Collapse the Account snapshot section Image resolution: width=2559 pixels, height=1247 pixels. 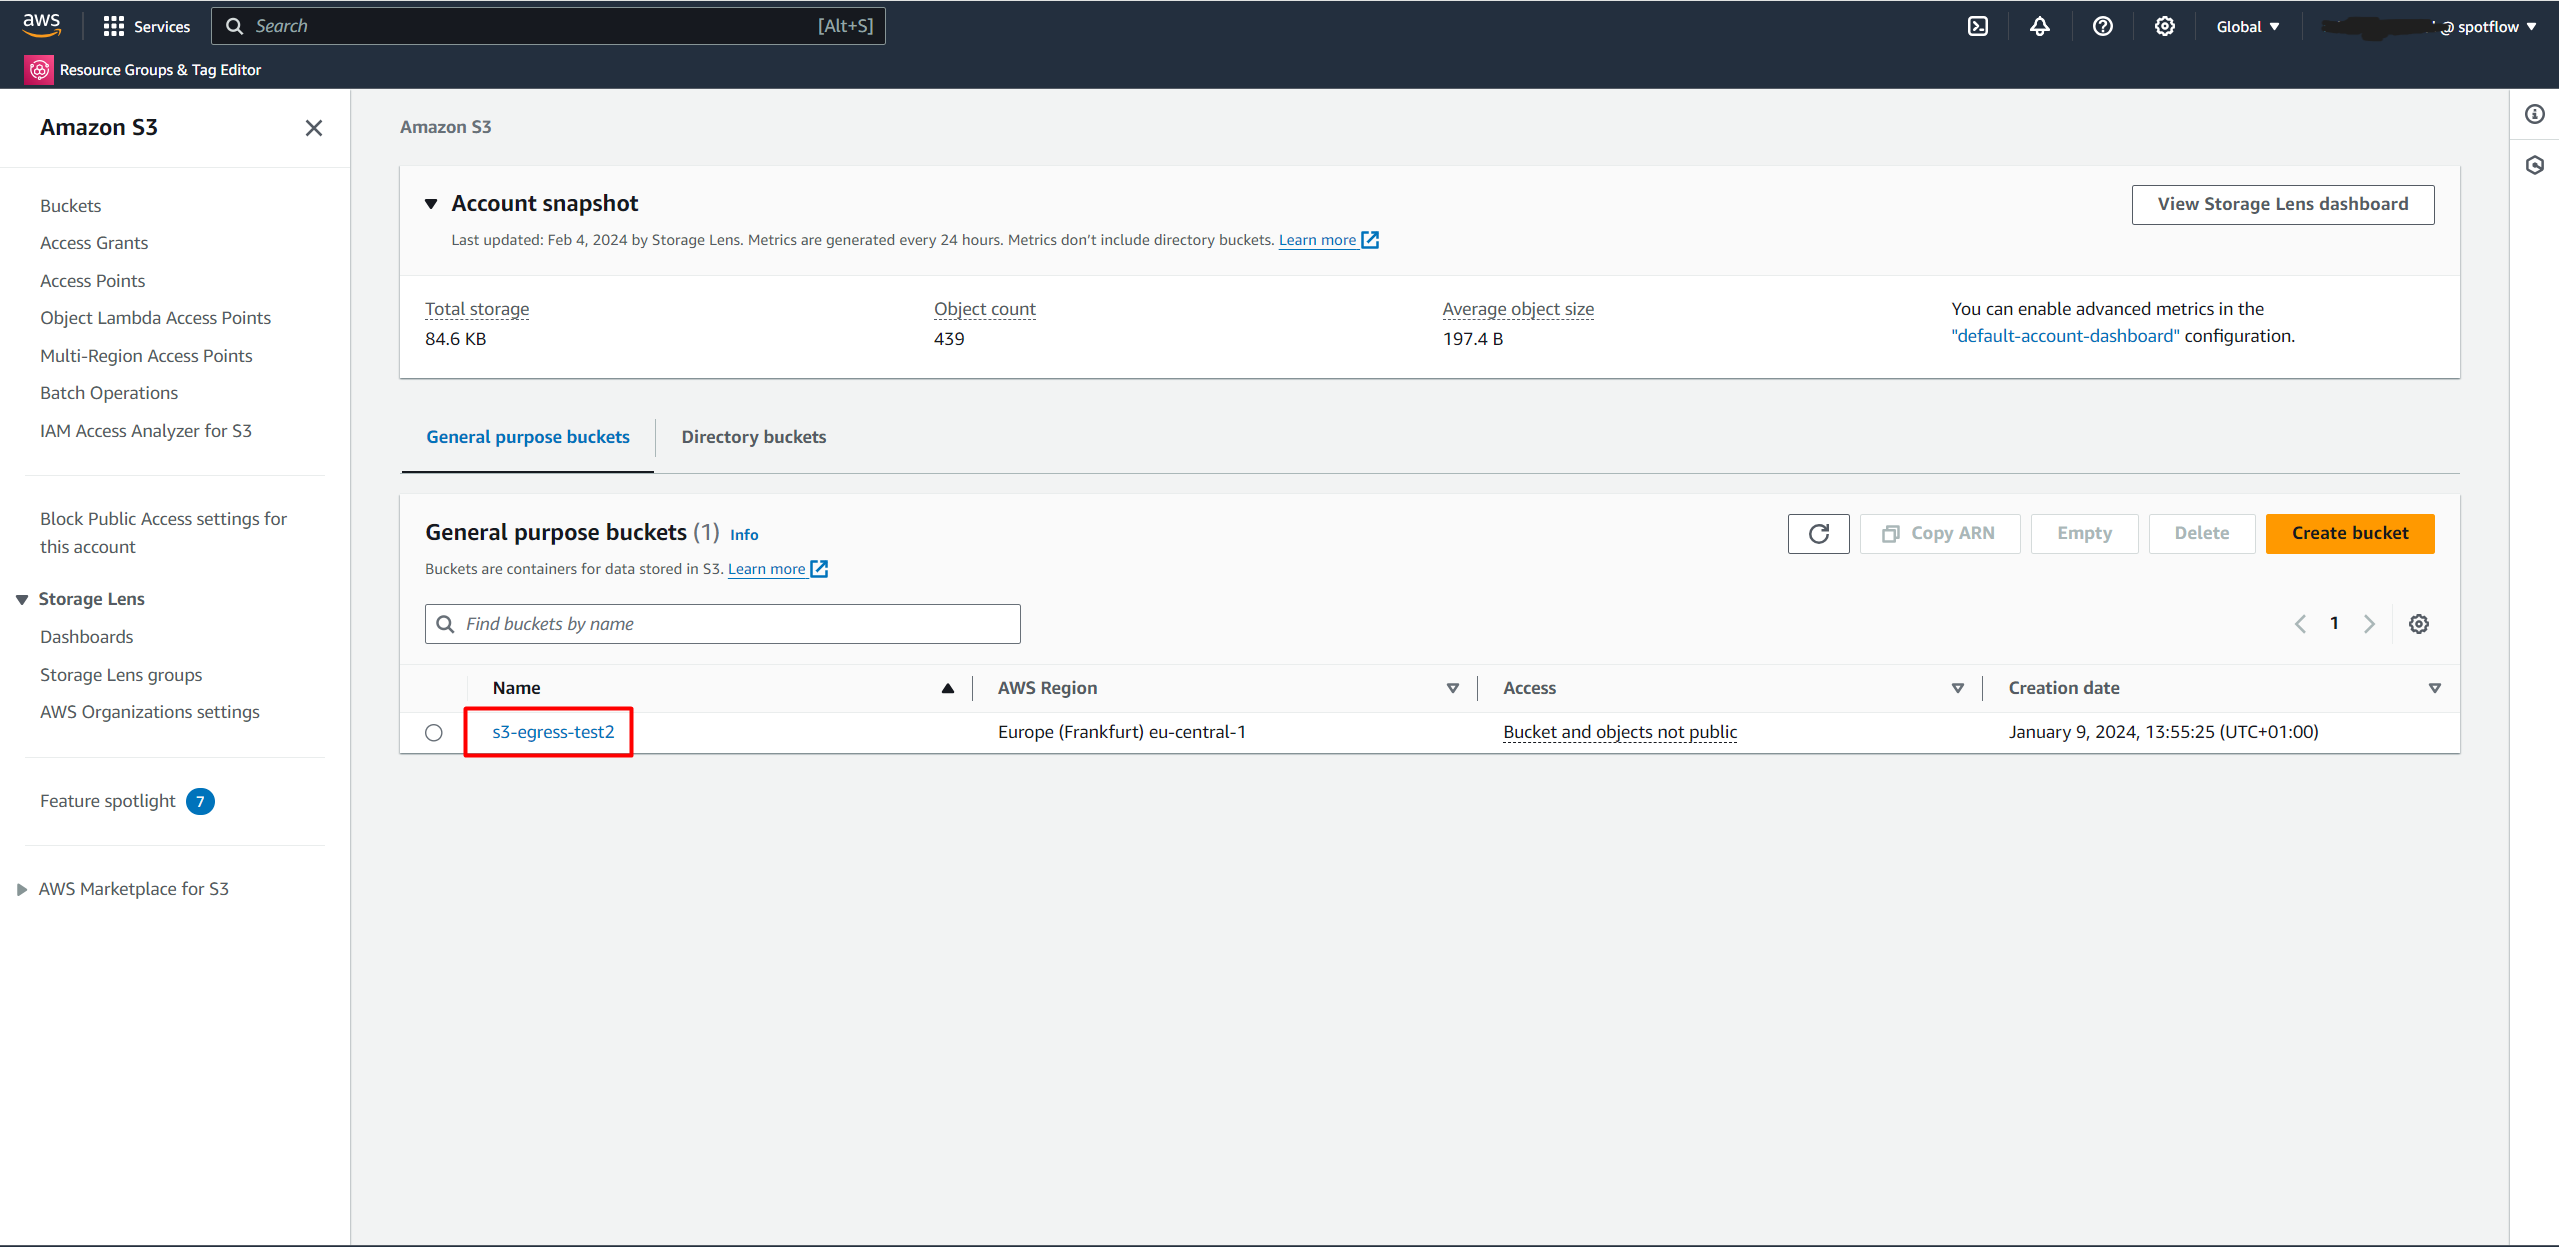tap(431, 203)
